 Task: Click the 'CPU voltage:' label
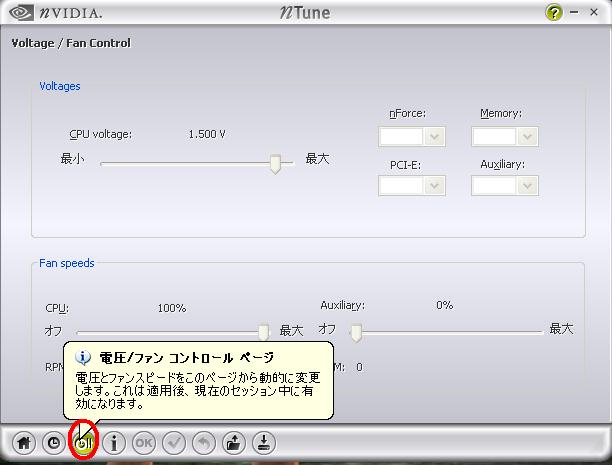(x=101, y=134)
